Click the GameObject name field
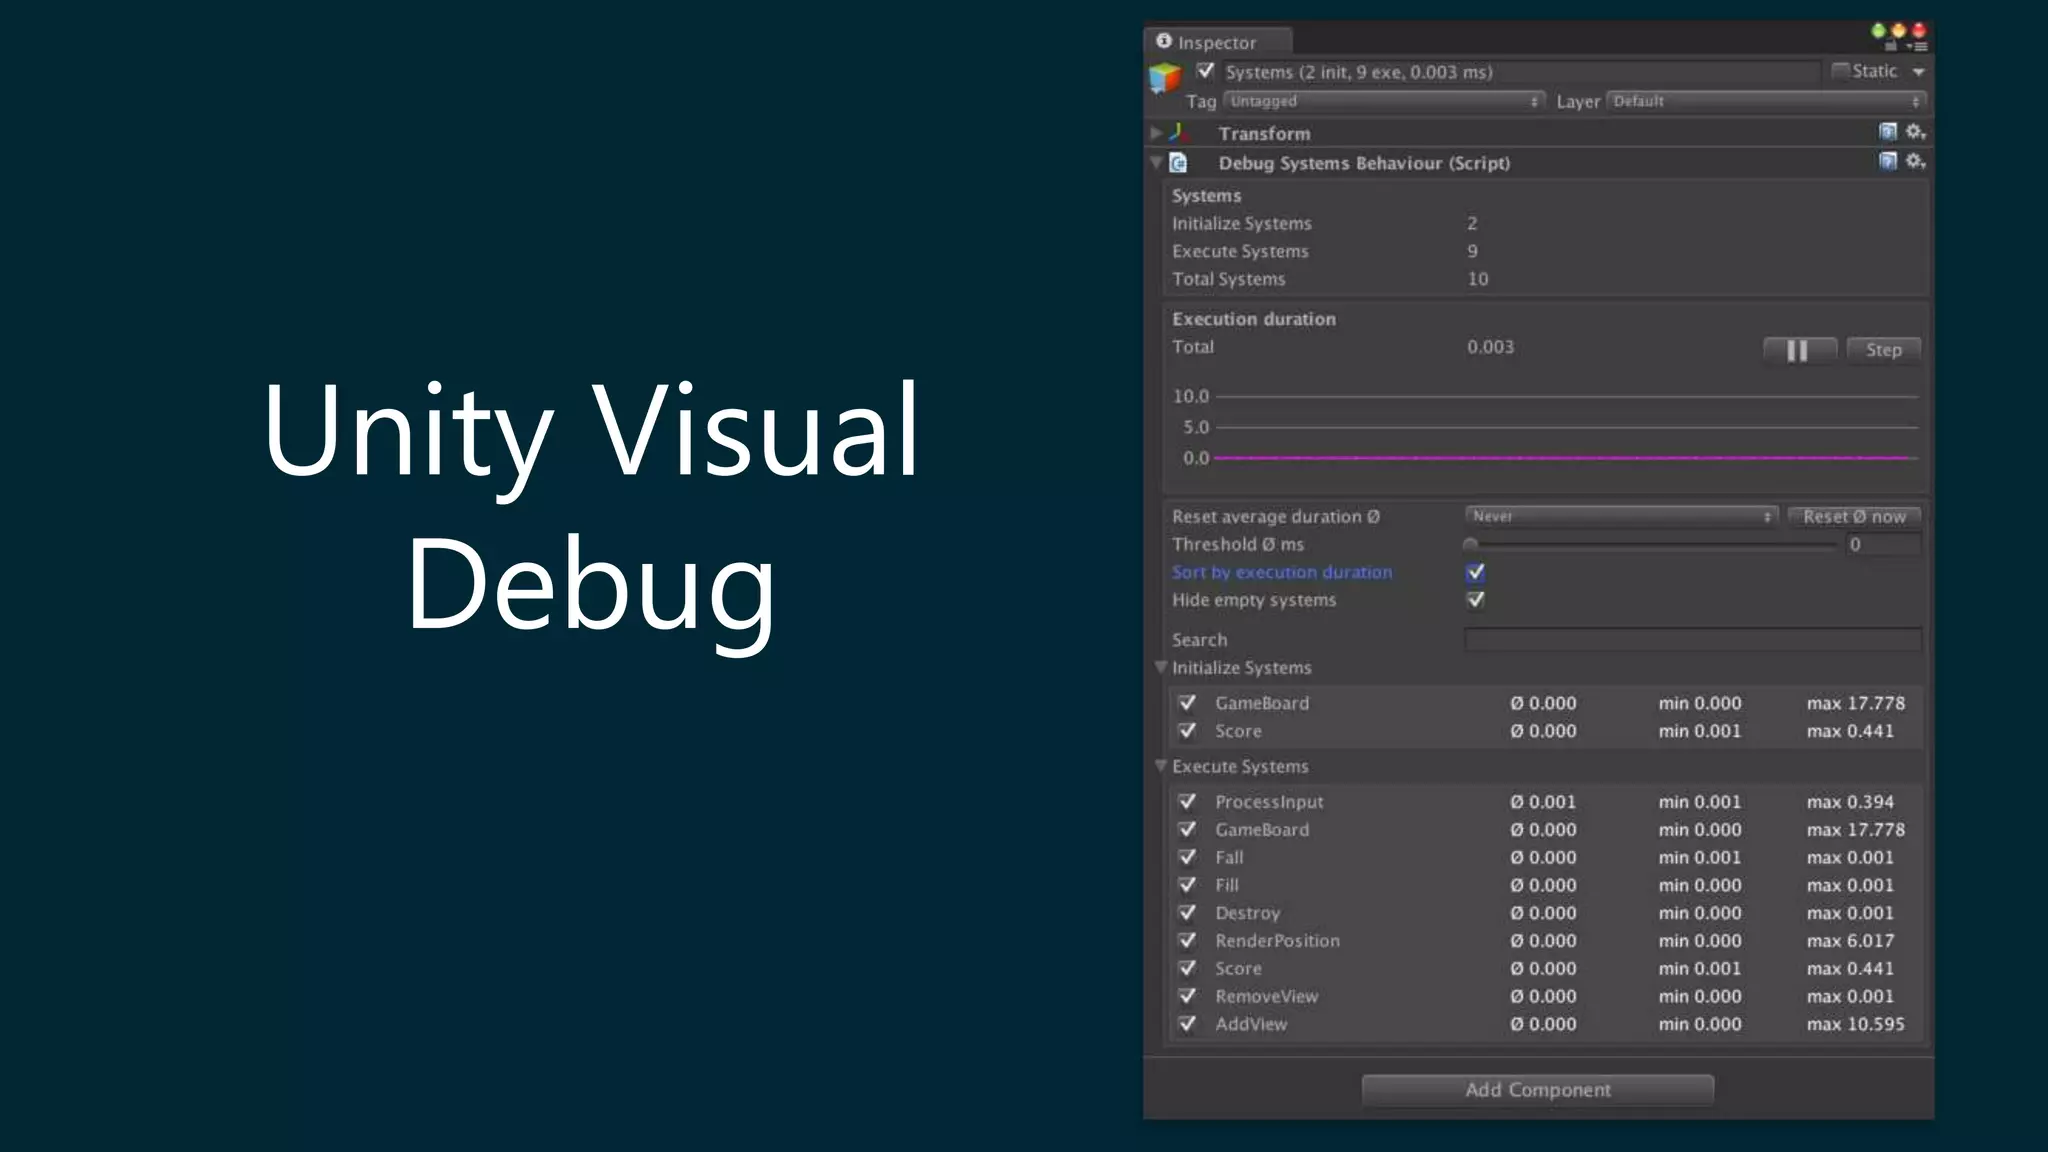The width and height of the screenshot is (2048, 1152). tap(1520, 72)
